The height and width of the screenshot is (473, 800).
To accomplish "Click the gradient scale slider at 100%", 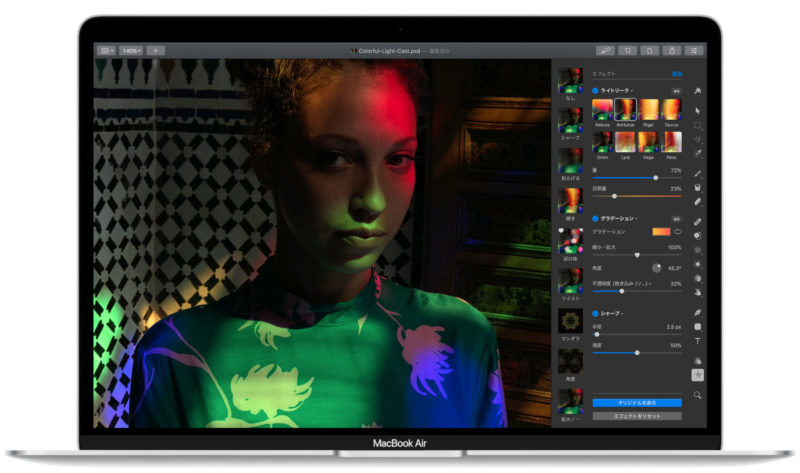I will tap(637, 255).
